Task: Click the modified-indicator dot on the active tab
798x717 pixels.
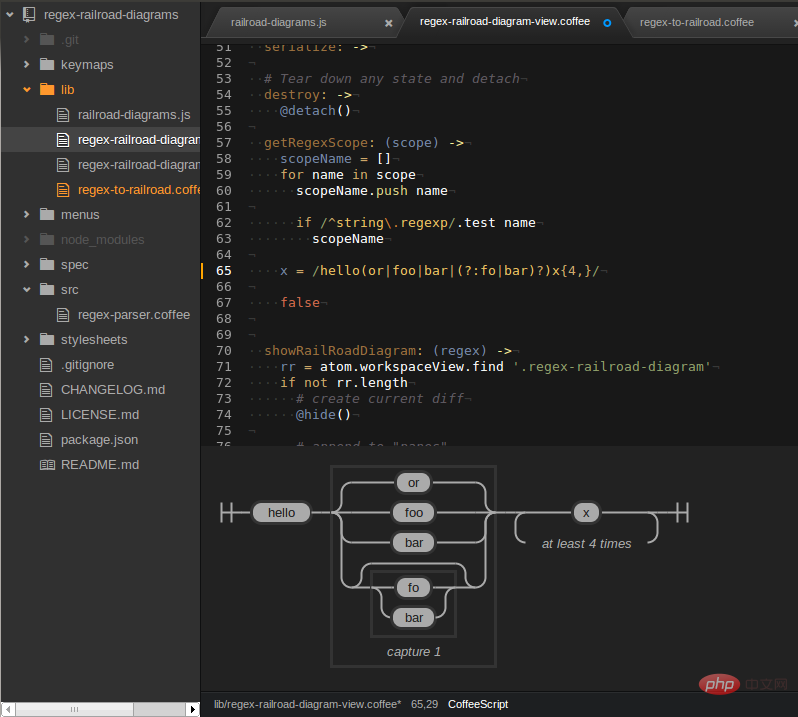Action: (x=607, y=23)
